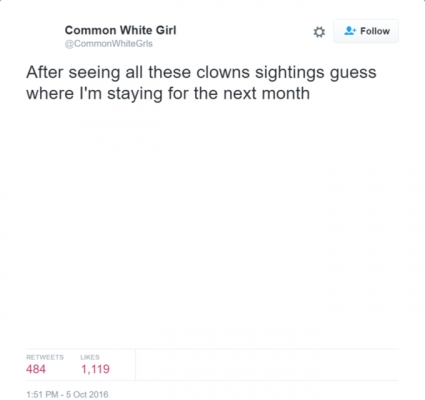Click the LIKES label
The height and width of the screenshot is (400, 425).
click(90, 357)
